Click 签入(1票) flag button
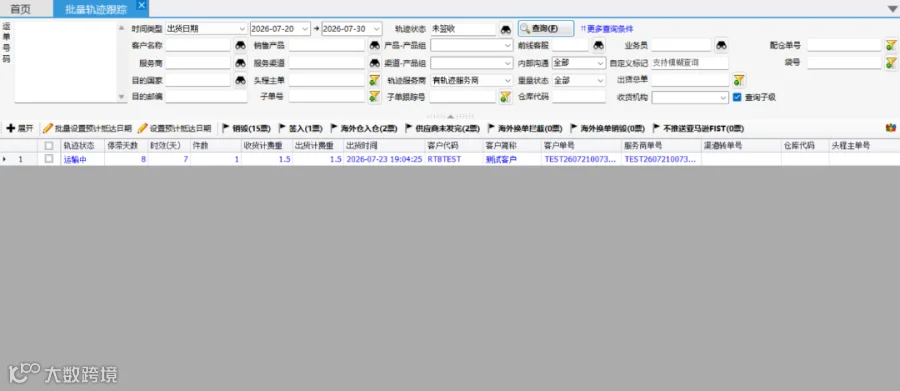900x391 pixels. (300, 128)
